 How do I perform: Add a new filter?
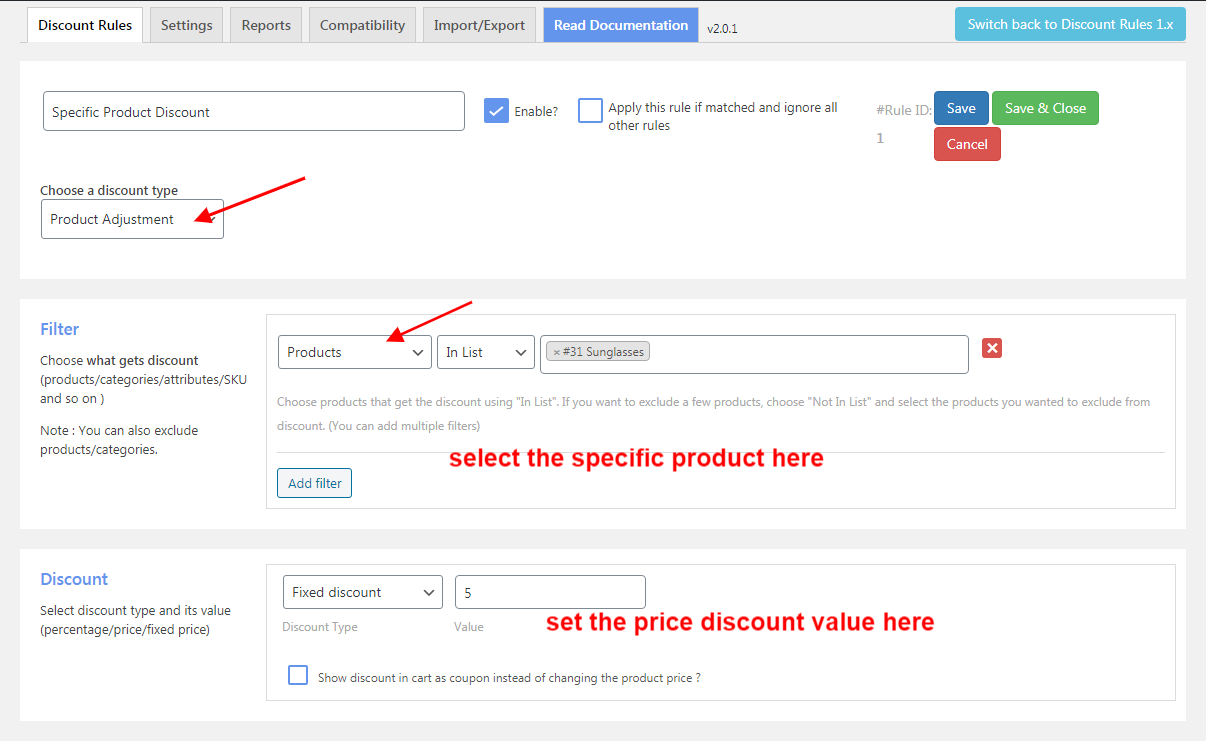click(314, 482)
